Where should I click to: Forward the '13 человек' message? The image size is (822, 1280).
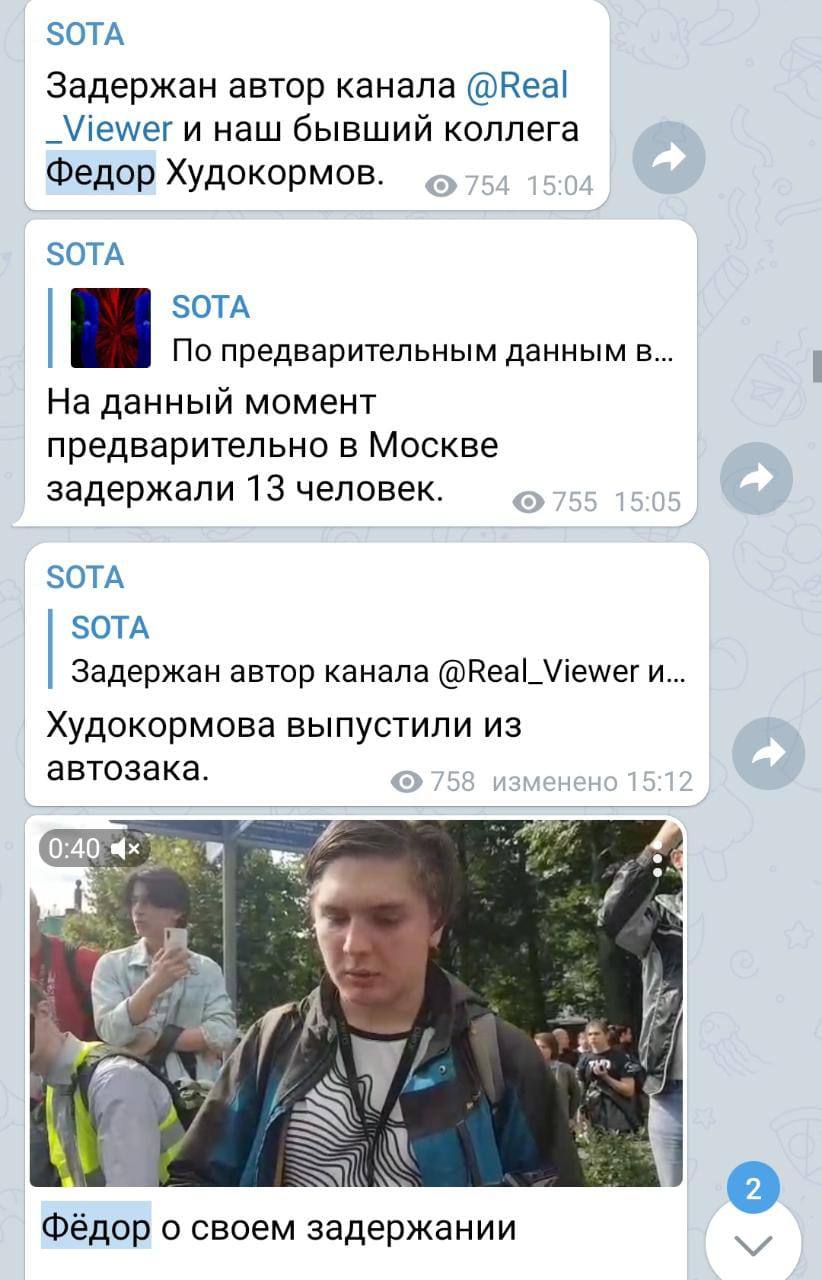tap(756, 478)
